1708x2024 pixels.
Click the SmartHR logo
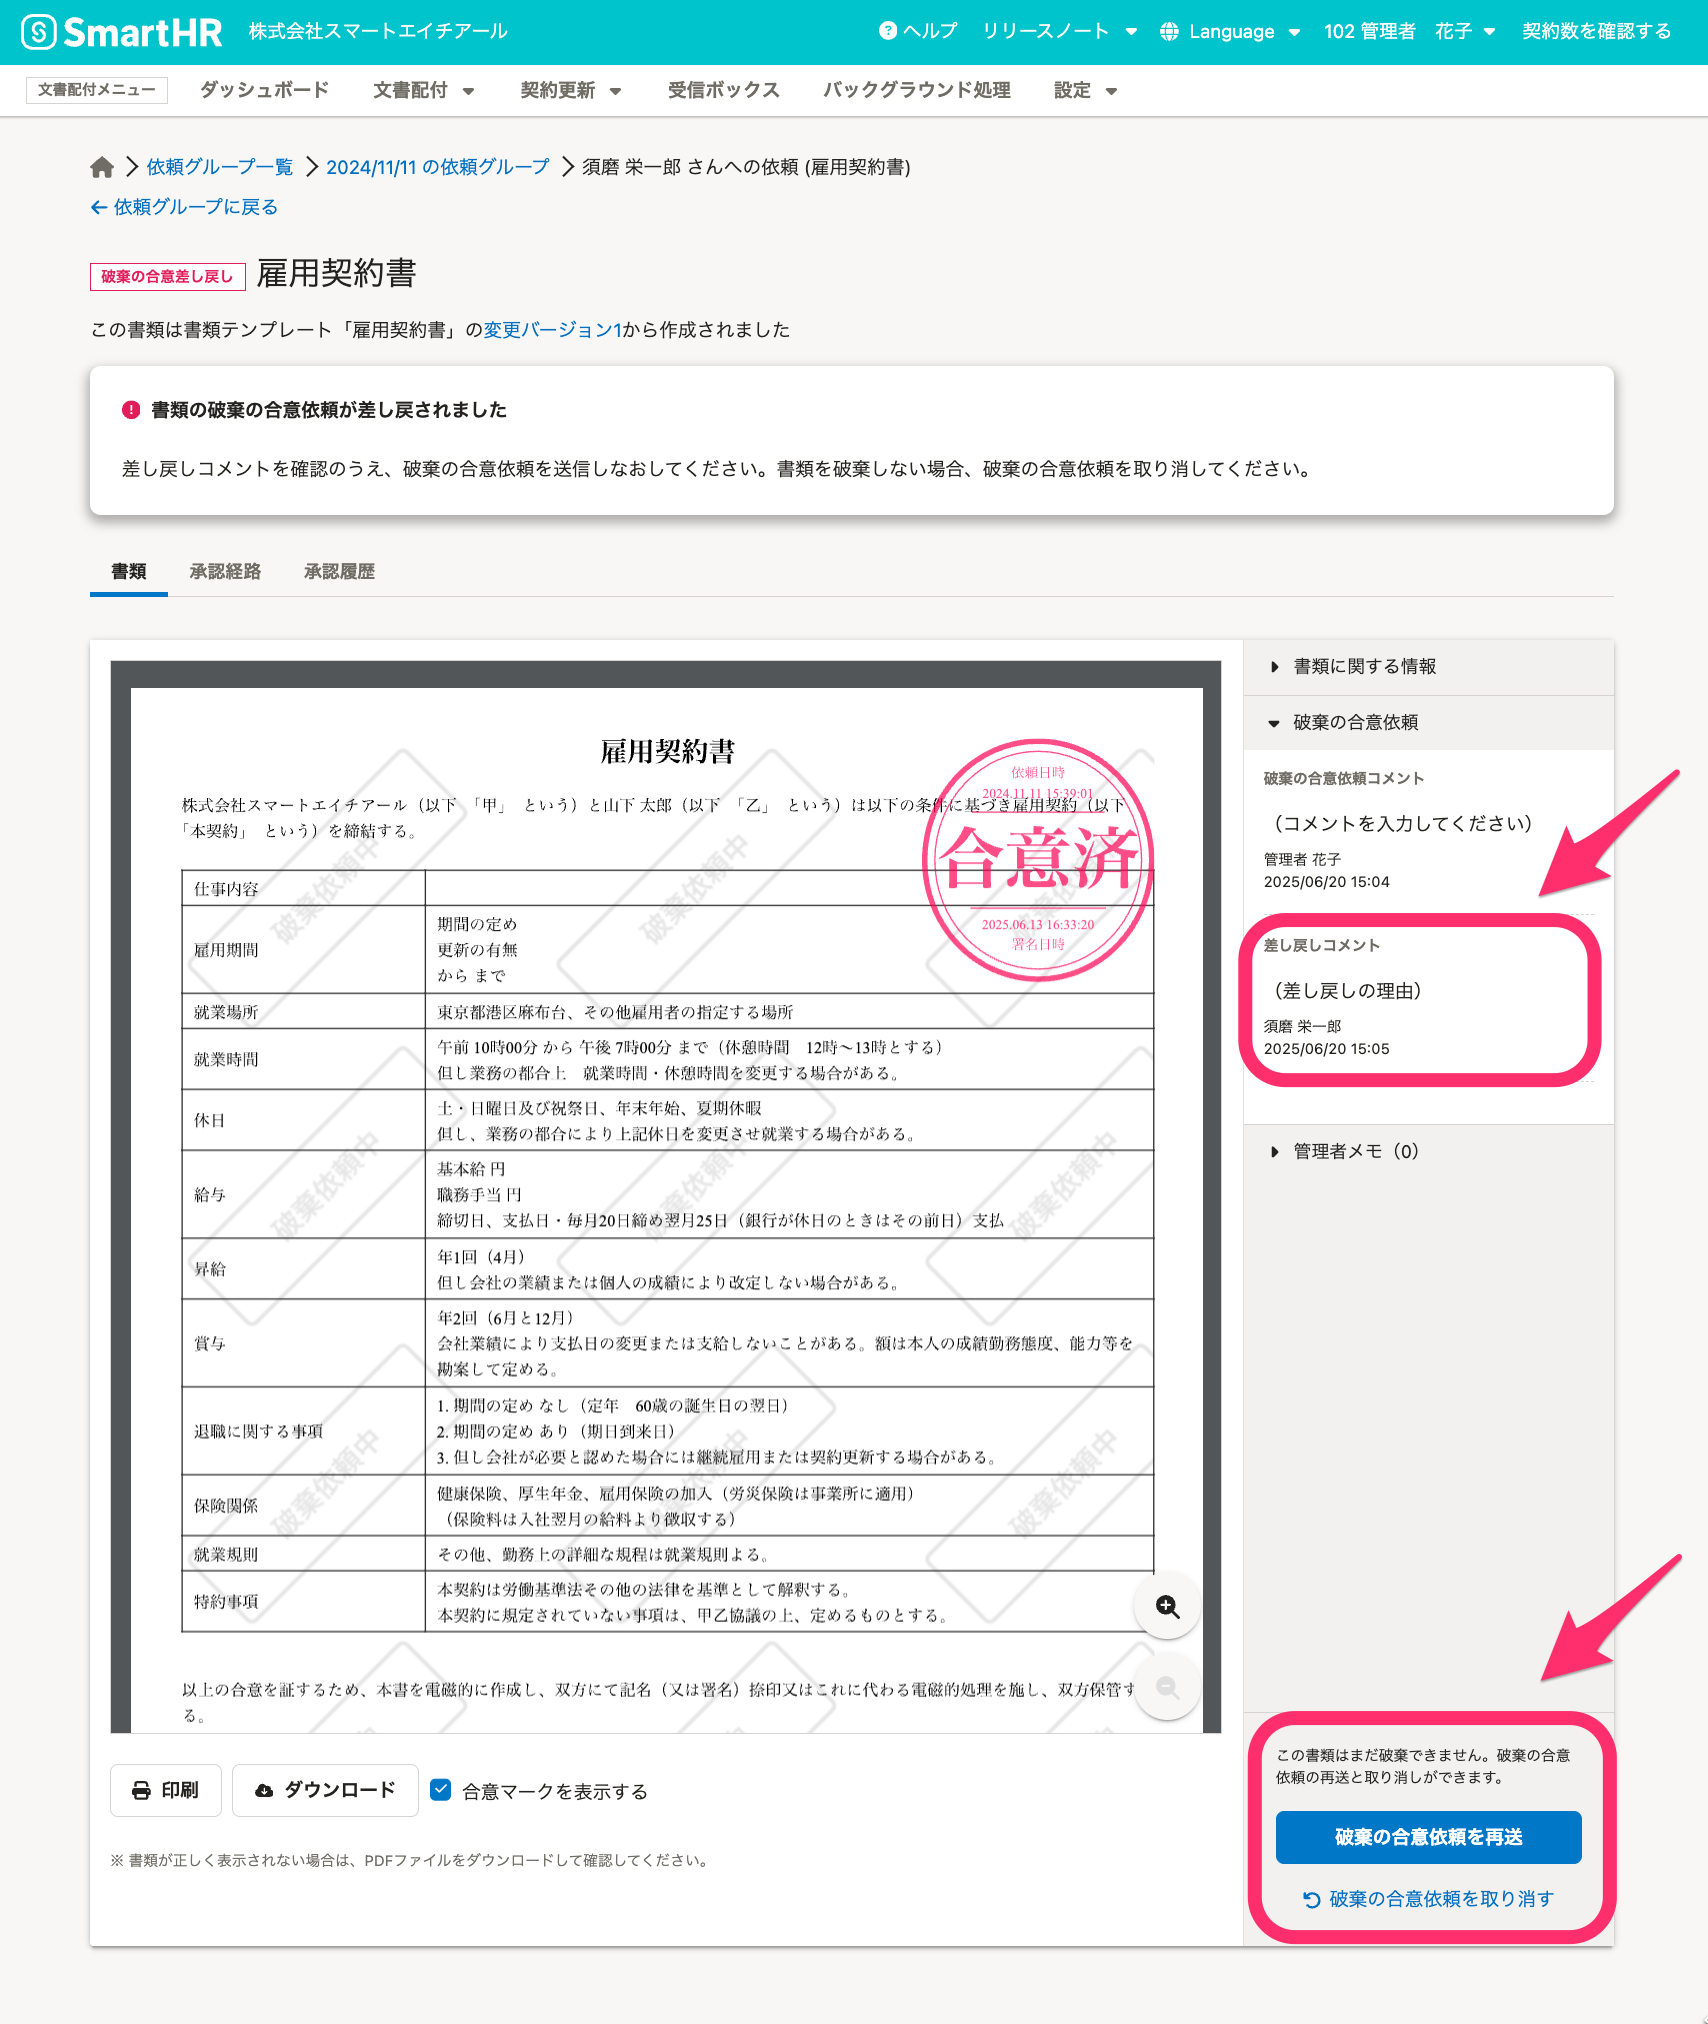(x=121, y=32)
